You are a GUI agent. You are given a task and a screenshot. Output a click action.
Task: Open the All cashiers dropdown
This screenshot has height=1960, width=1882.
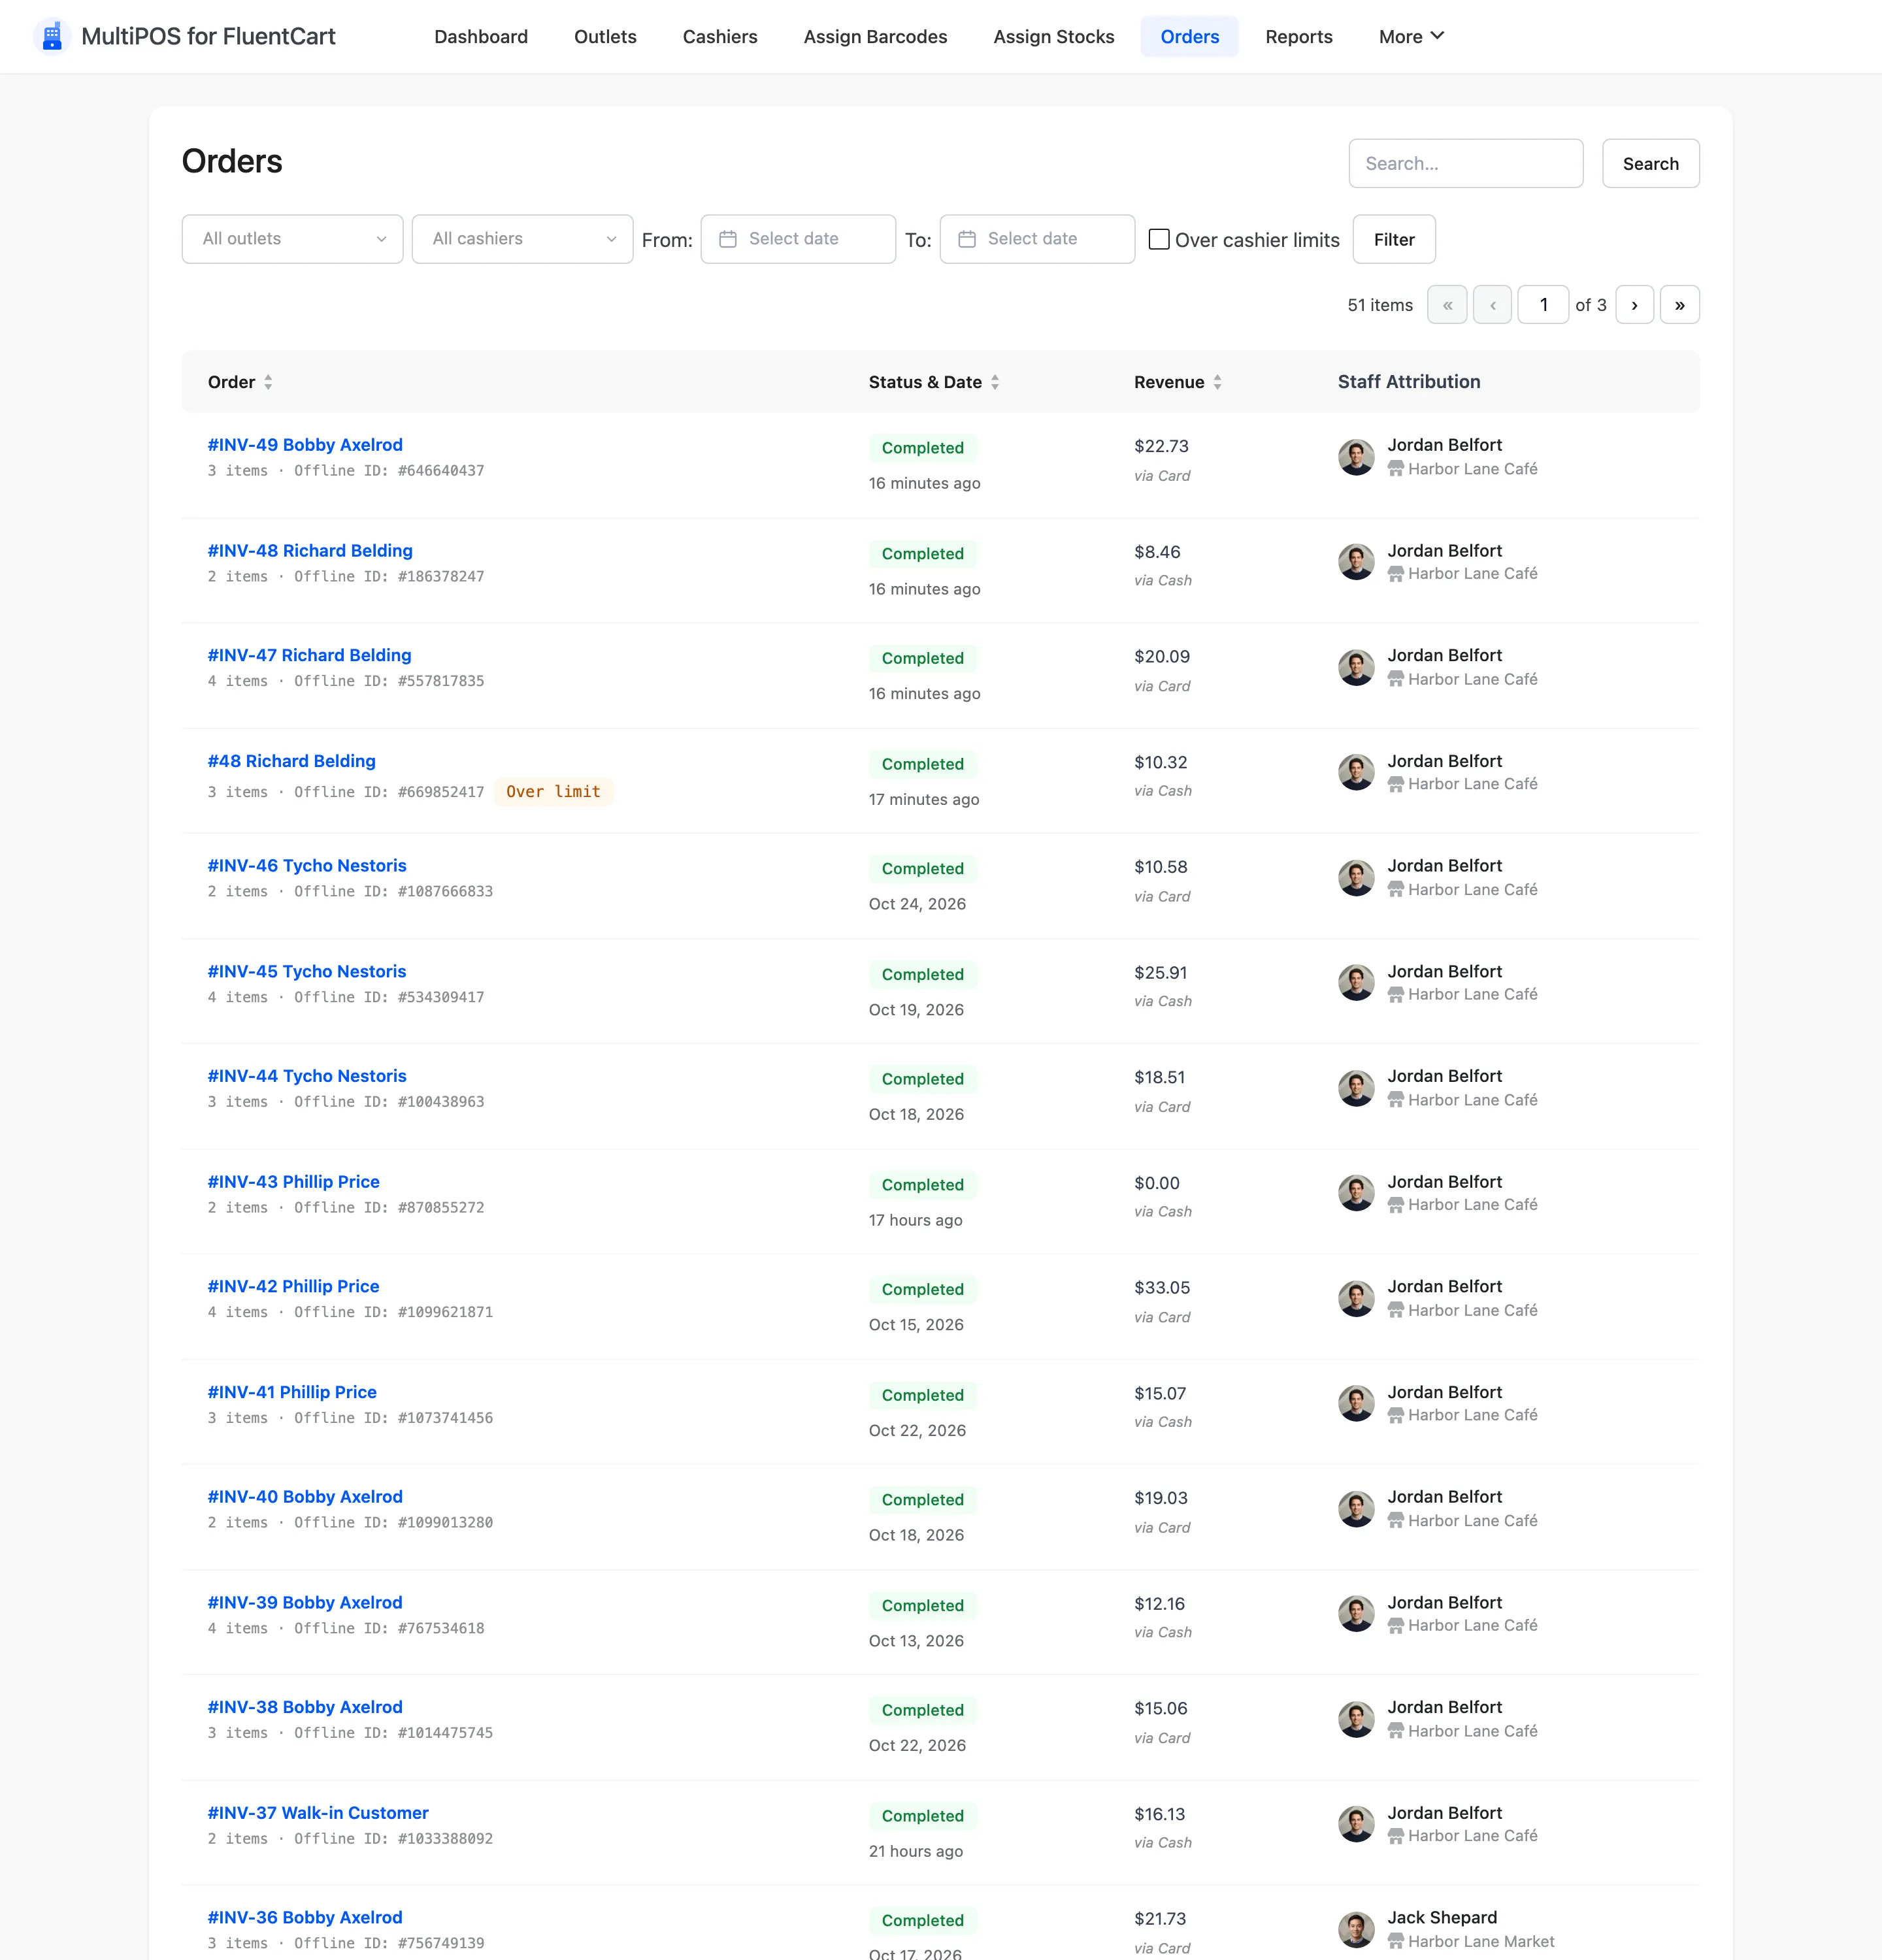coord(522,239)
